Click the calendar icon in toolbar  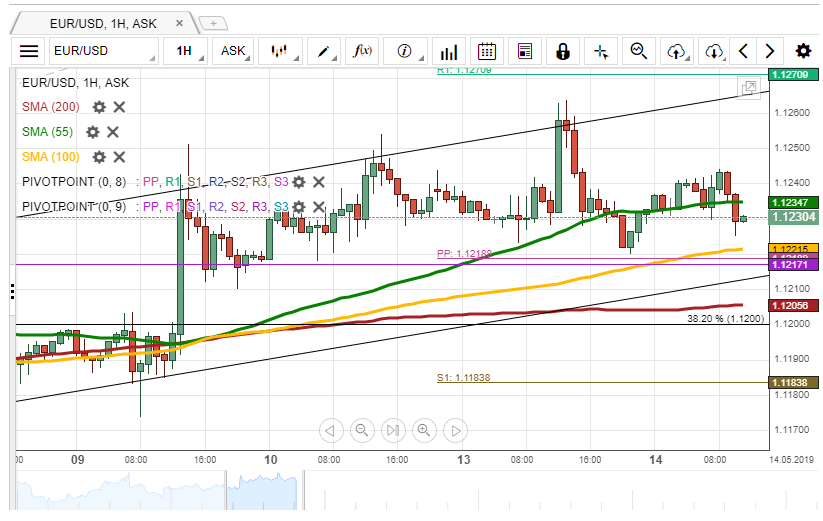point(487,51)
